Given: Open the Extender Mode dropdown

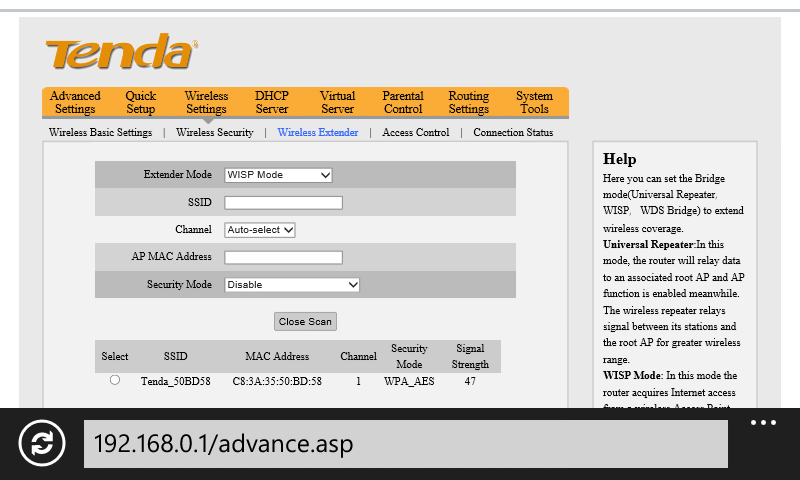Looking at the screenshot, I should pos(278,175).
